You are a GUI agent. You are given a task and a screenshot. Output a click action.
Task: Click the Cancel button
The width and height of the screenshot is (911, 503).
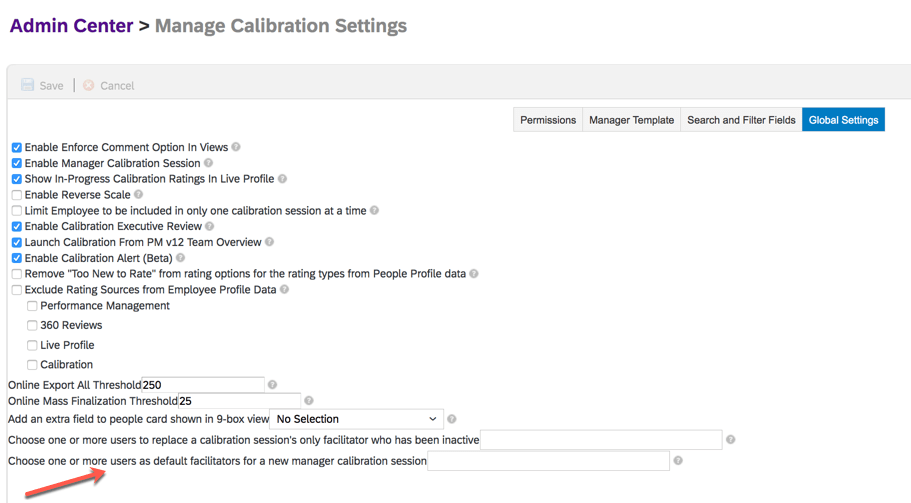point(108,86)
